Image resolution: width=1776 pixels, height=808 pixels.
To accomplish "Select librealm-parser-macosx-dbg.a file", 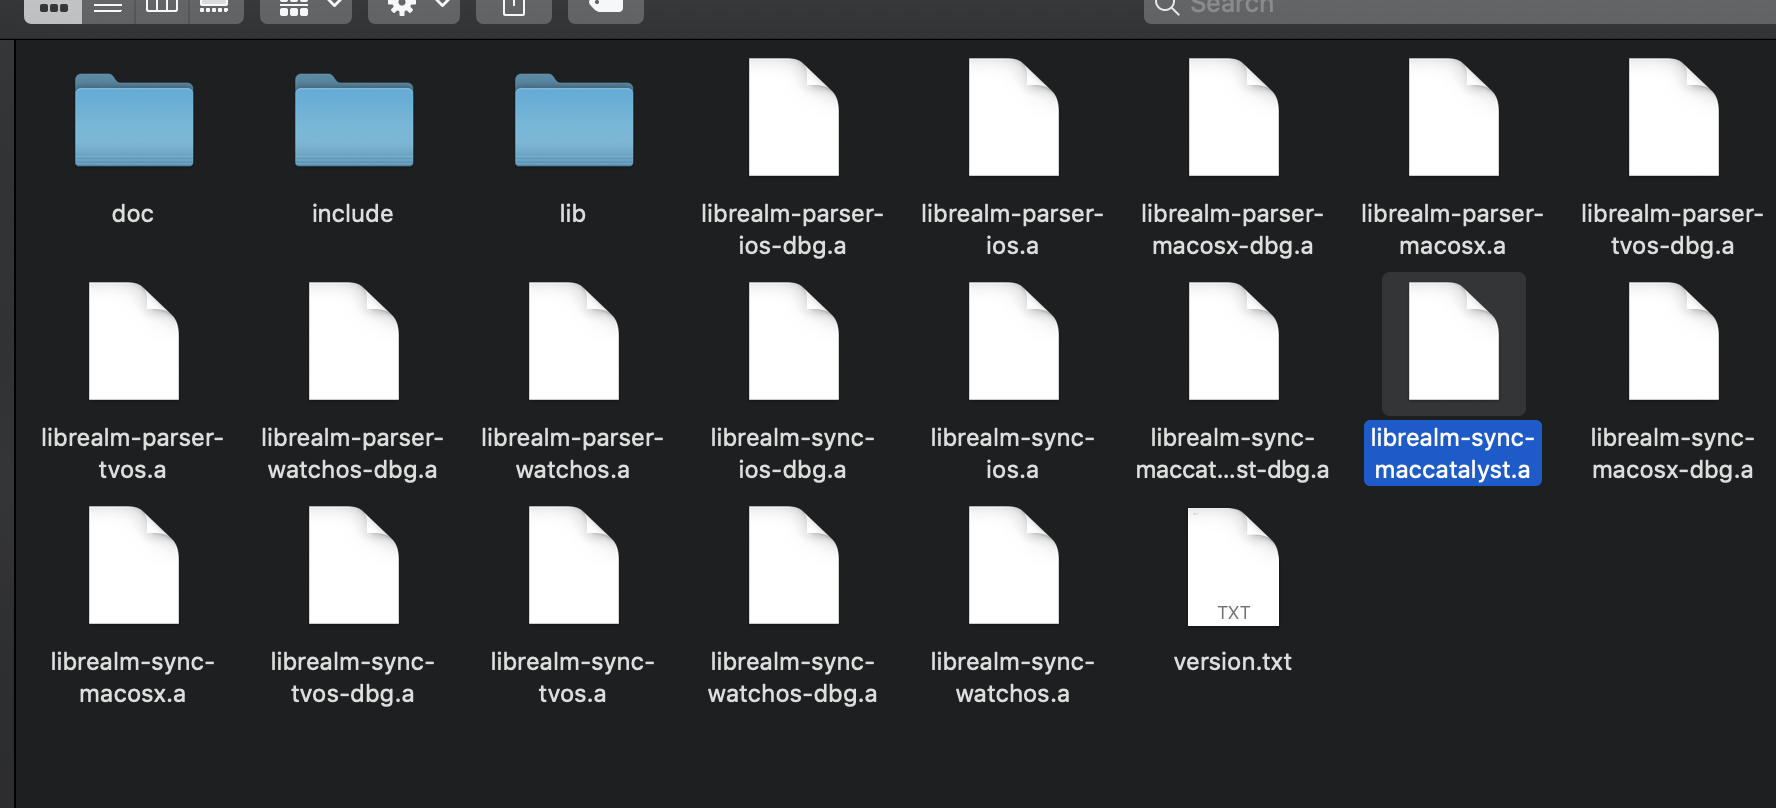I will (x=1233, y=117).
